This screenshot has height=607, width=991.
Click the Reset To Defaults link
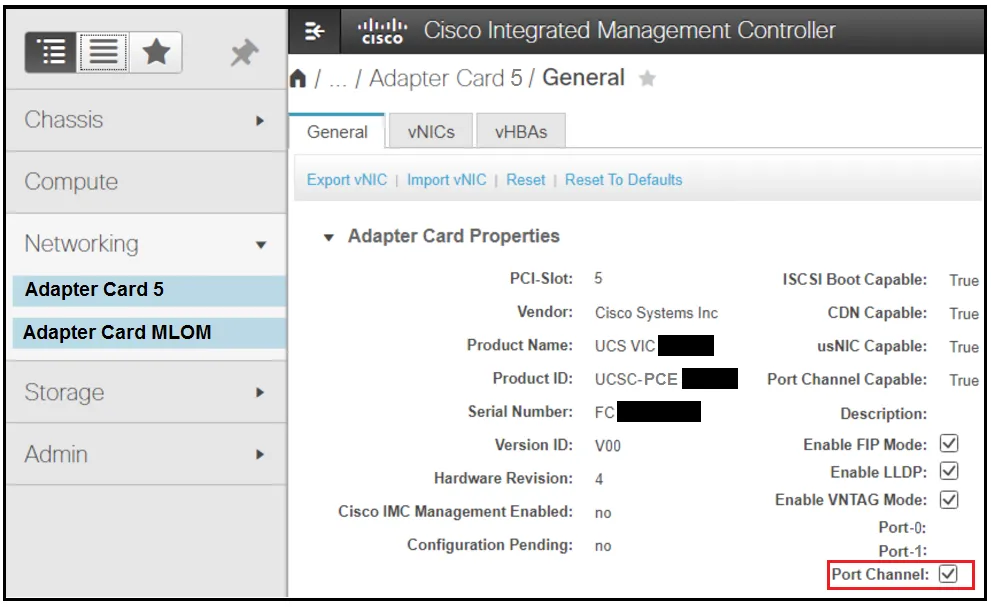click(x=624, y=180)
